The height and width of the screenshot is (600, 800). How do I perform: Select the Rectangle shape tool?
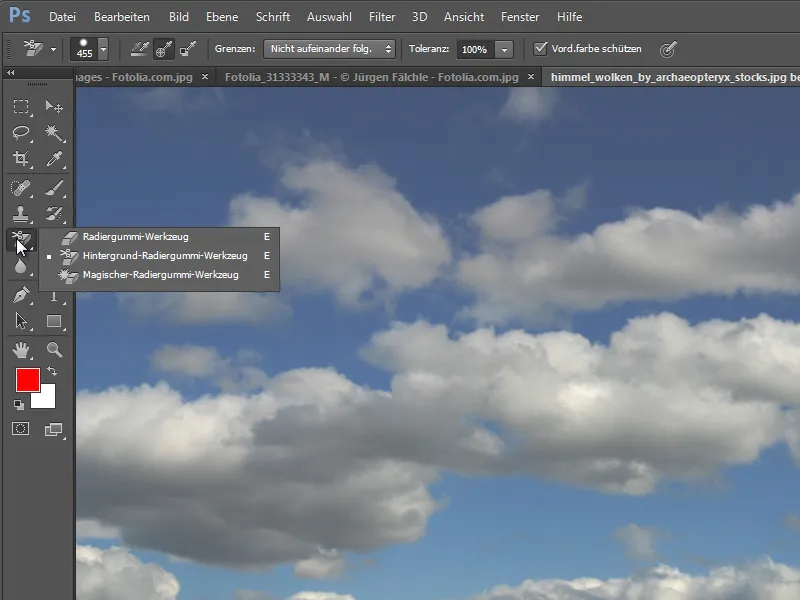coord(54,321)
